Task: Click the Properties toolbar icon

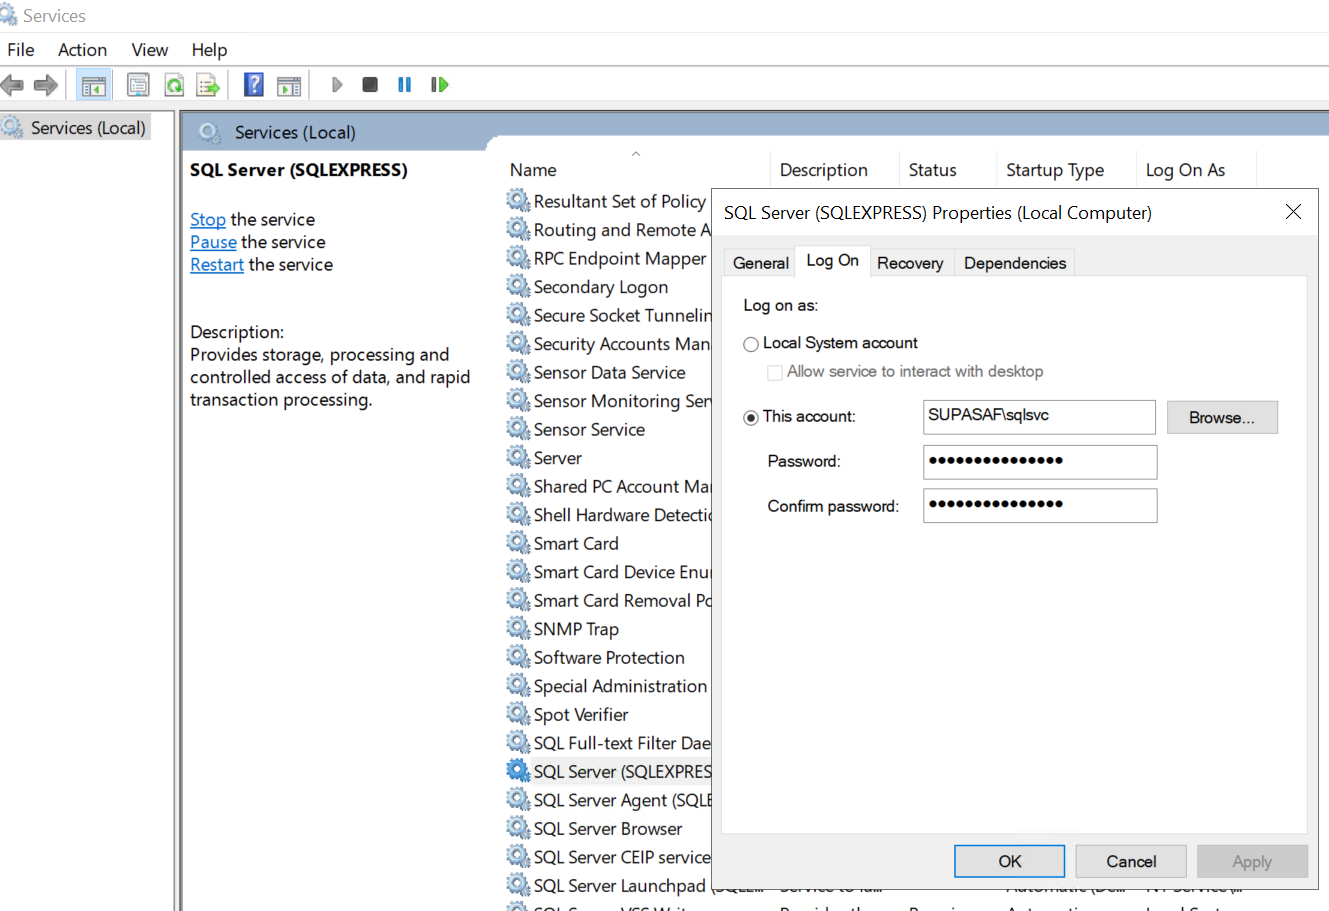Action: click(x=138, y=86)
